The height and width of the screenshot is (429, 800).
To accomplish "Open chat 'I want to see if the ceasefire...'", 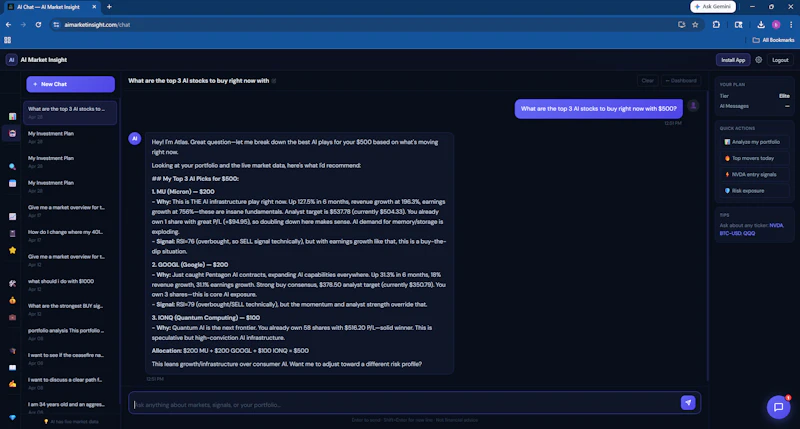I will coord(70,359).
